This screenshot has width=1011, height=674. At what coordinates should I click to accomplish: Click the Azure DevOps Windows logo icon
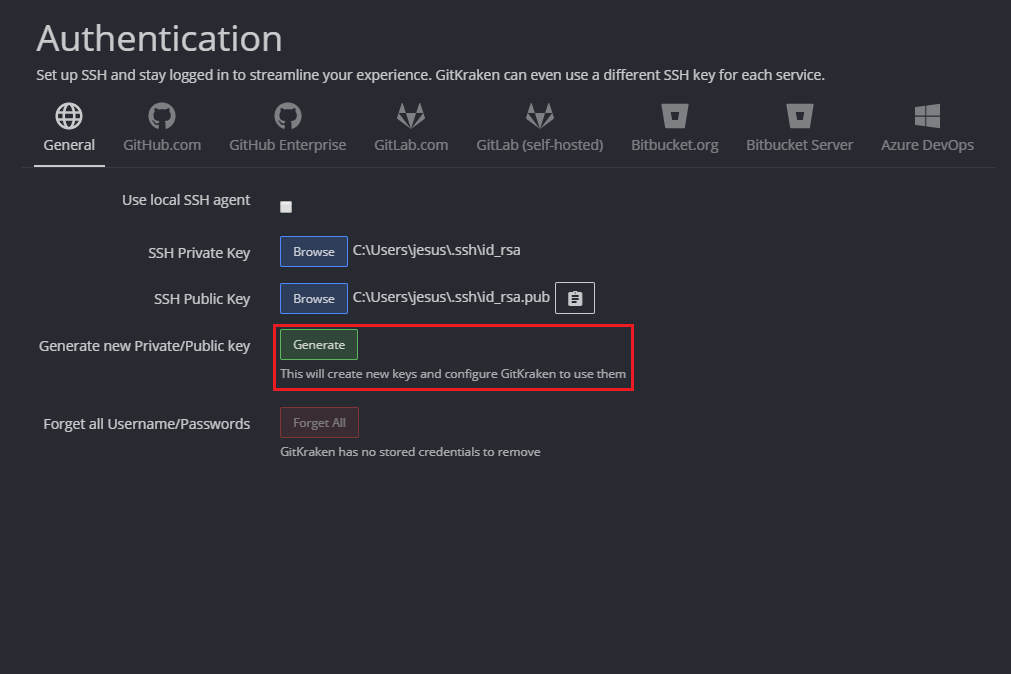click(927, 116)
